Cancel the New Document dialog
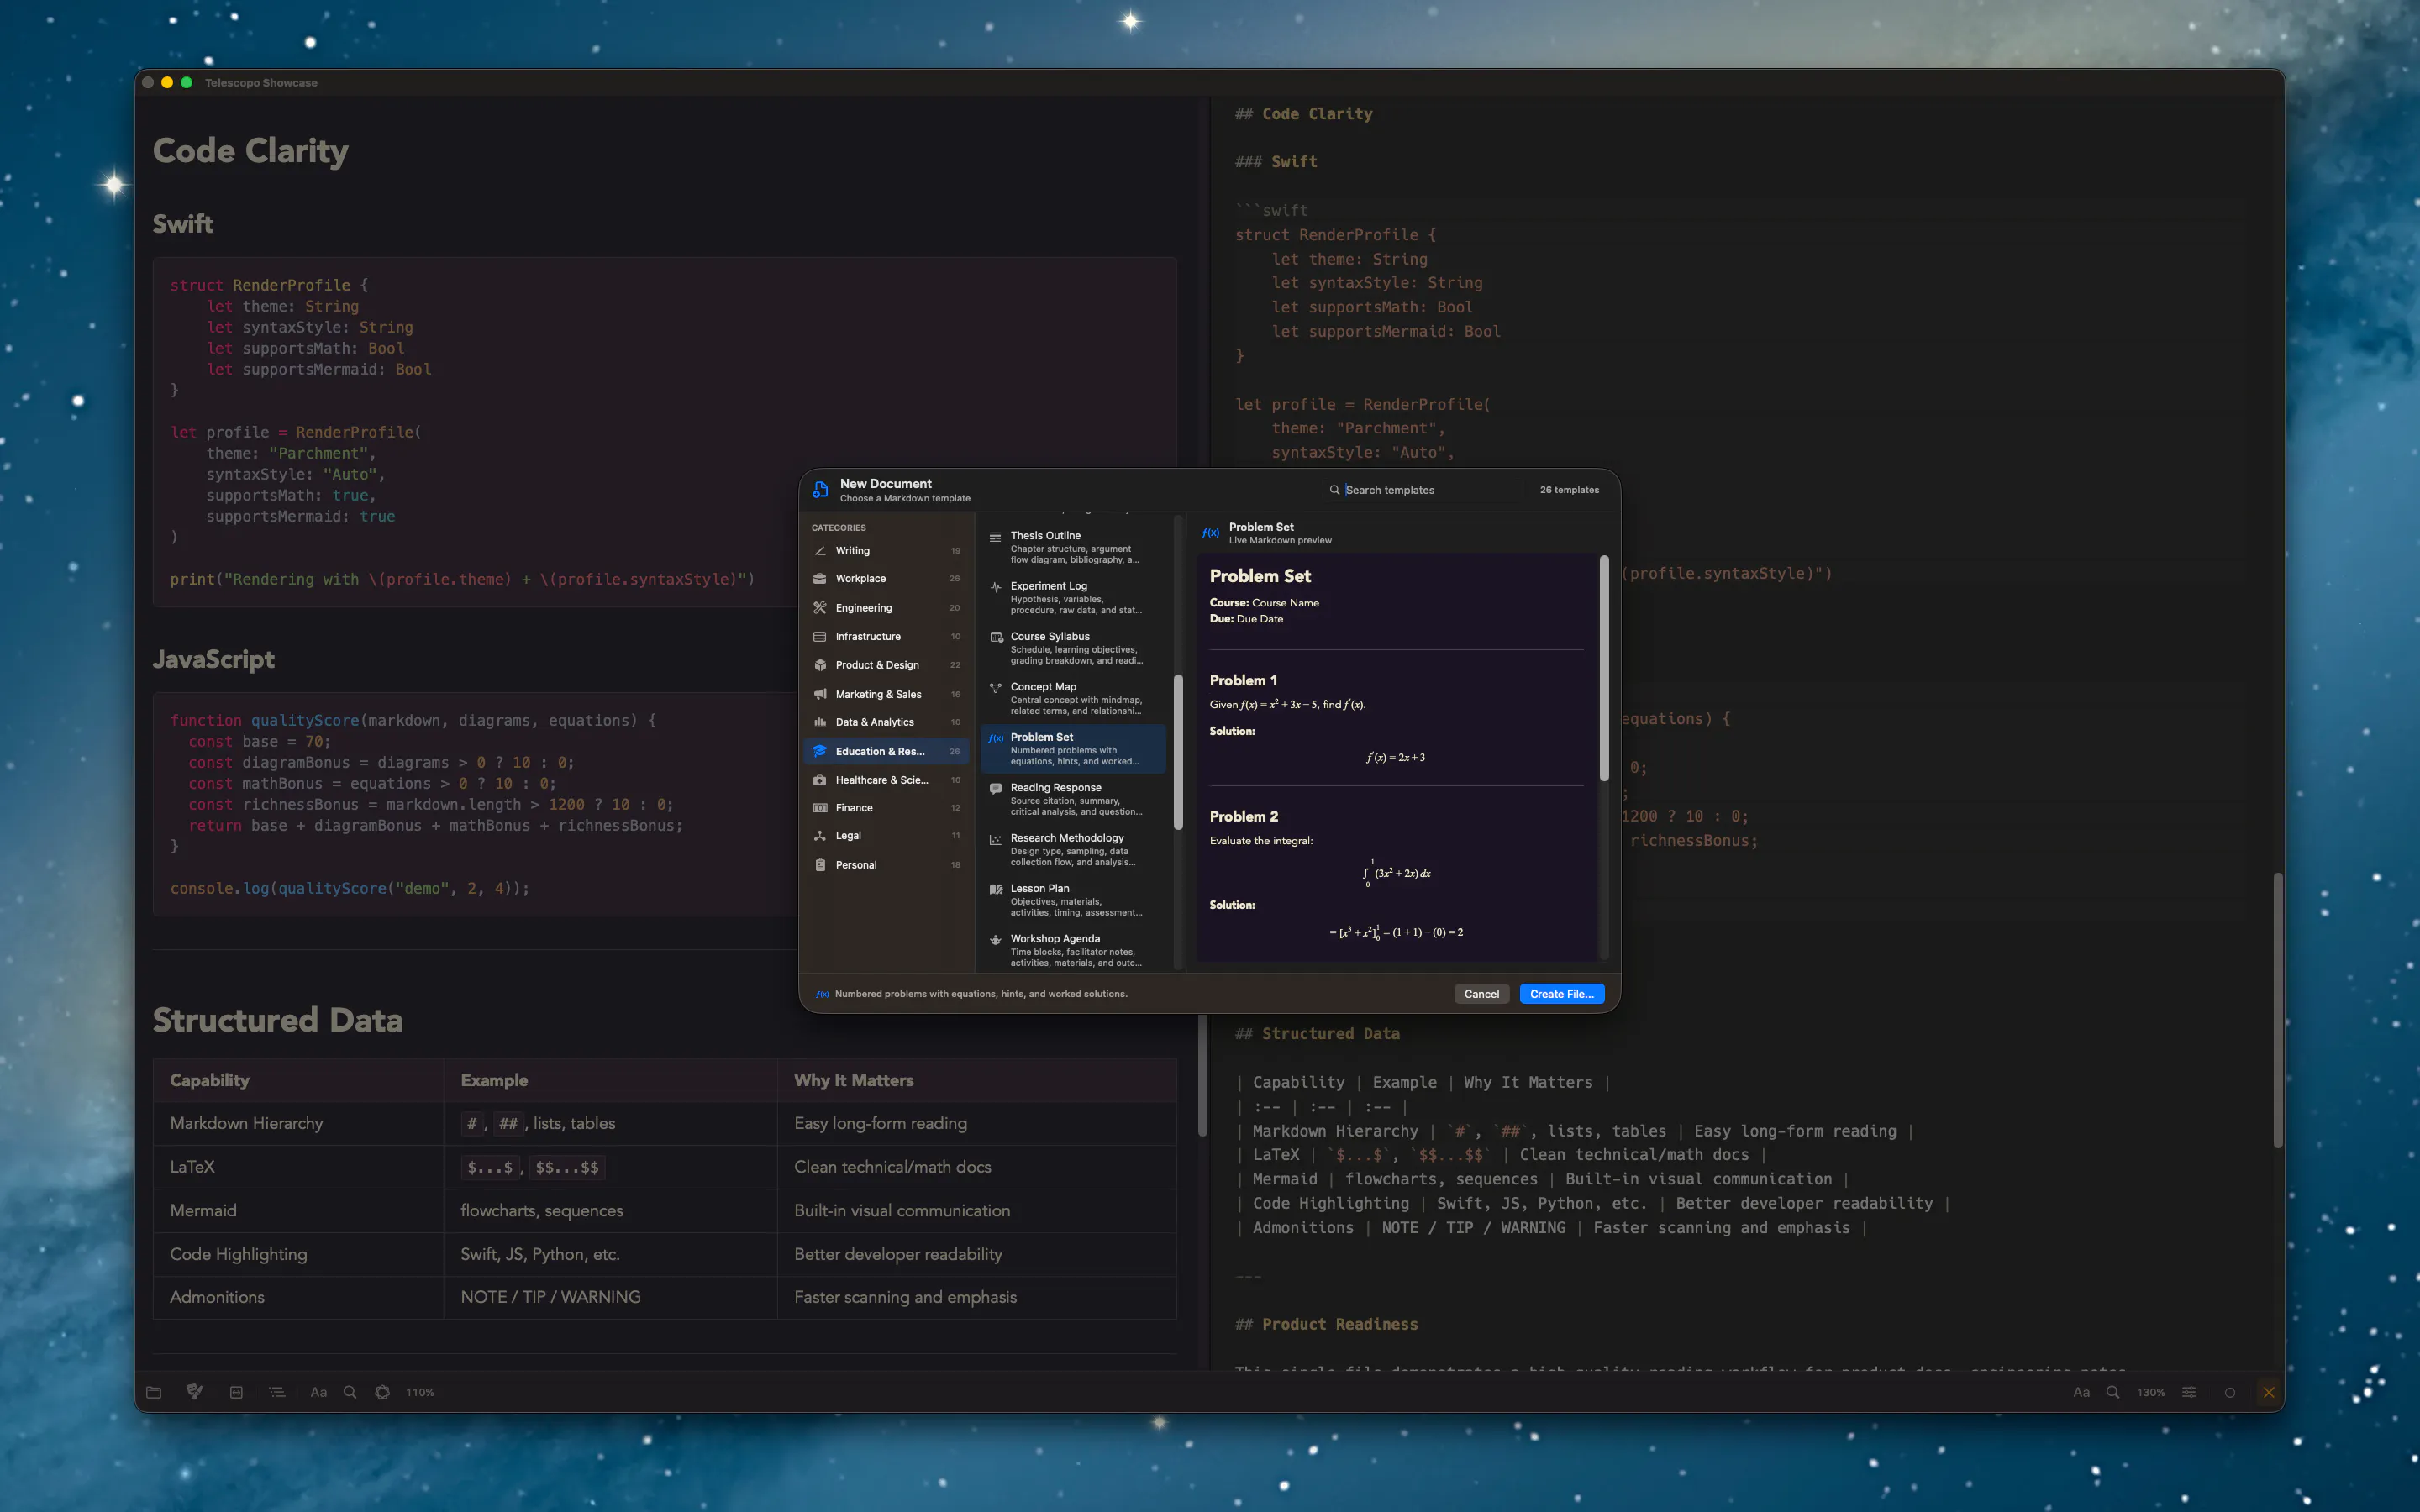This screenshot has height=1512, width=2420. (x=1481, y=994)
